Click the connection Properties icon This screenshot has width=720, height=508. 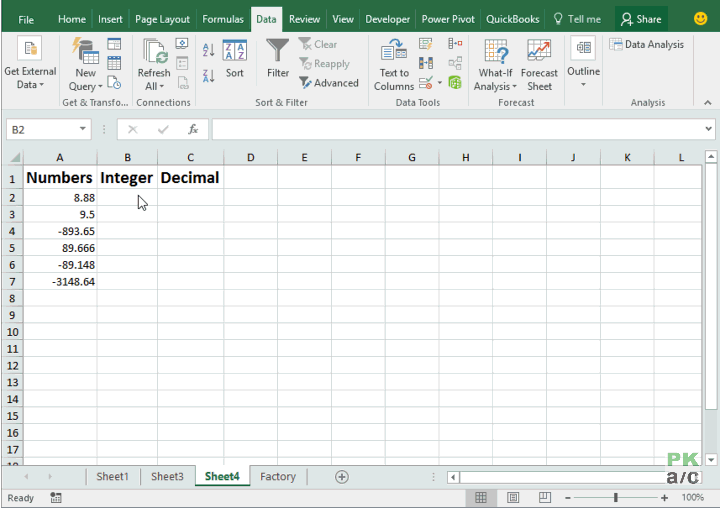pyautogui.click(x=182, y=63)
